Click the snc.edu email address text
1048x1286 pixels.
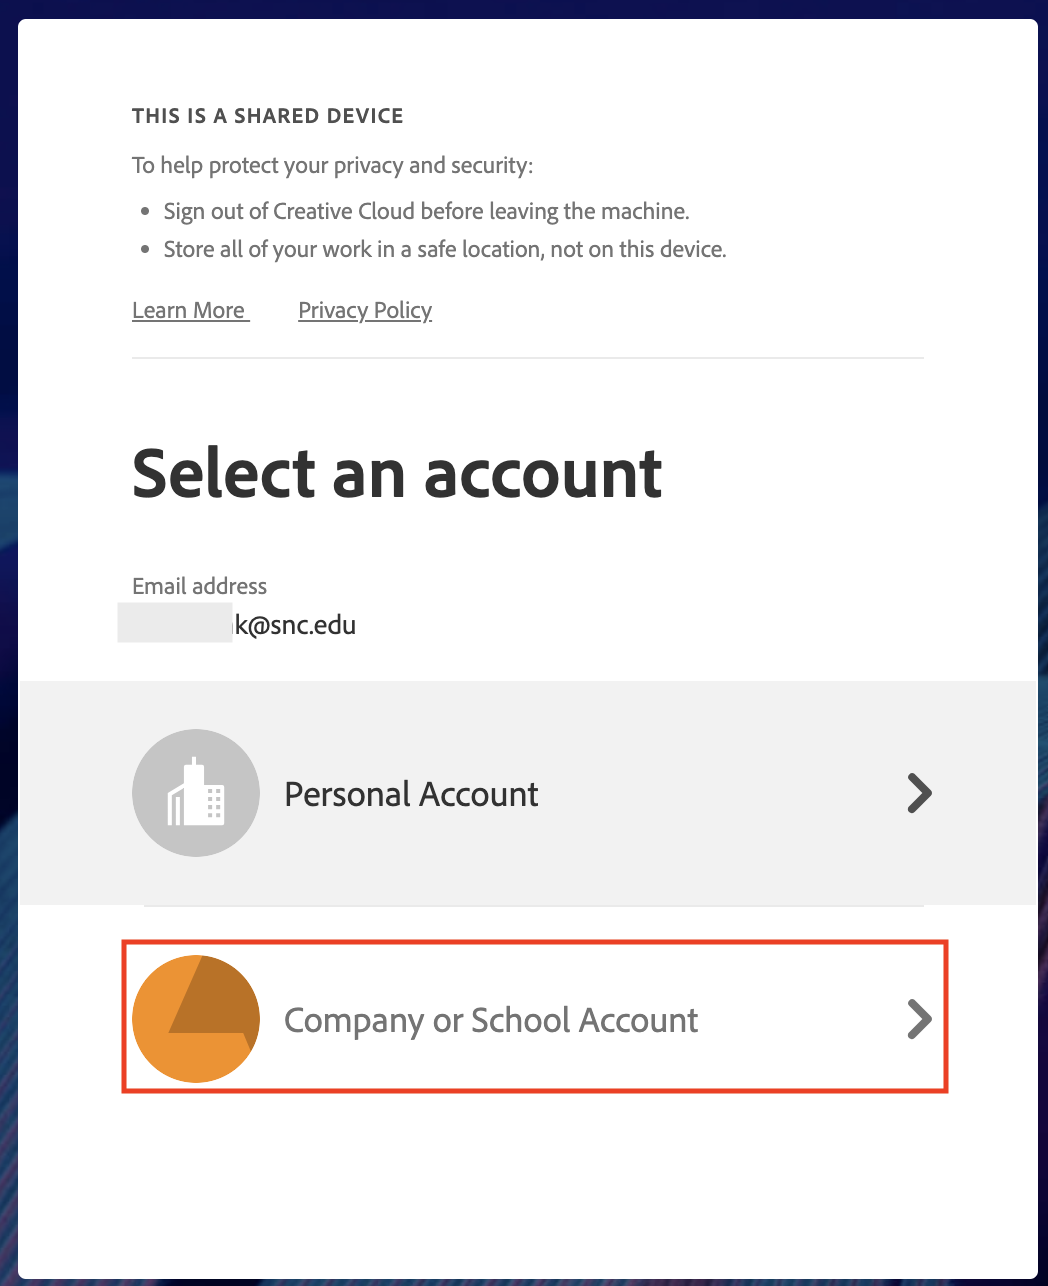coord(295,625)
